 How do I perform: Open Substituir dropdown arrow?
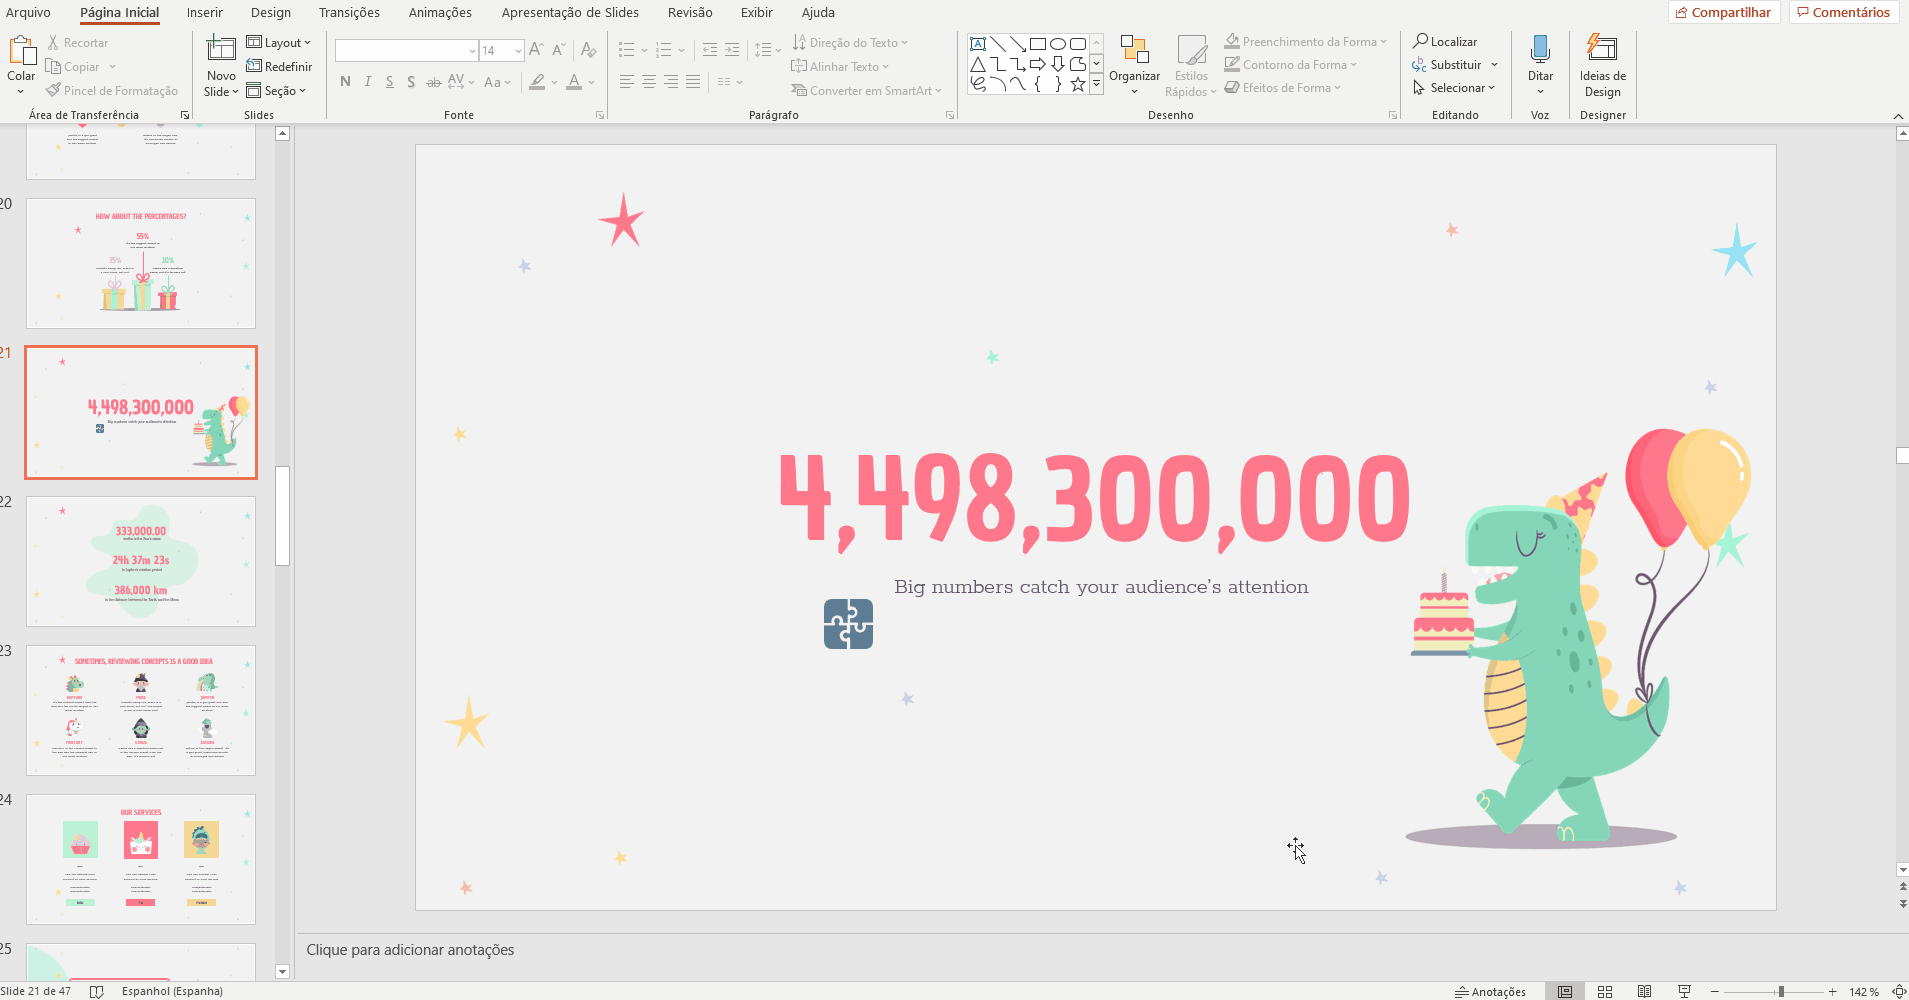tap(1494, 65)
